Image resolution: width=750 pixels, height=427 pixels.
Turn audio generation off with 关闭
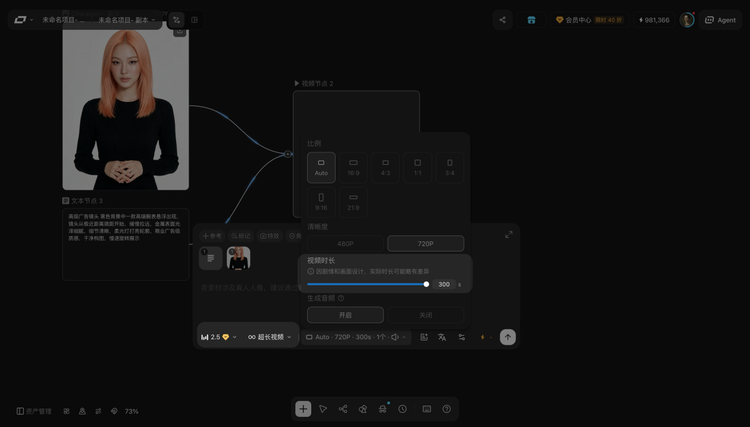point(426,315)
